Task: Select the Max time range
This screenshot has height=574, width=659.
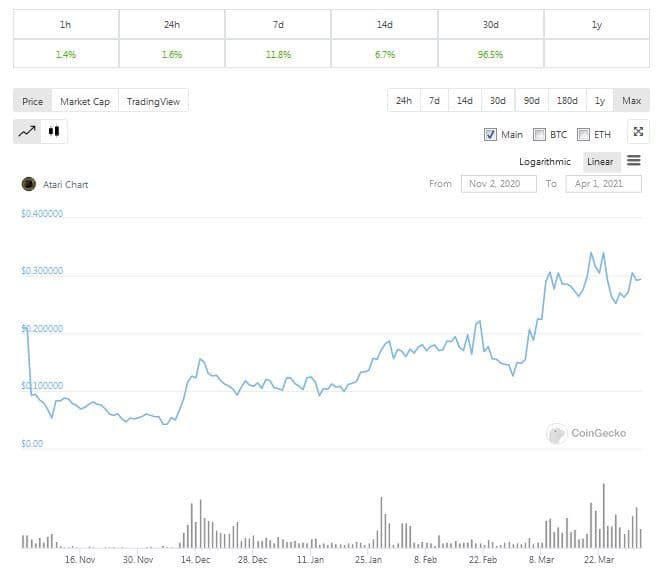Action: (631, 101)
